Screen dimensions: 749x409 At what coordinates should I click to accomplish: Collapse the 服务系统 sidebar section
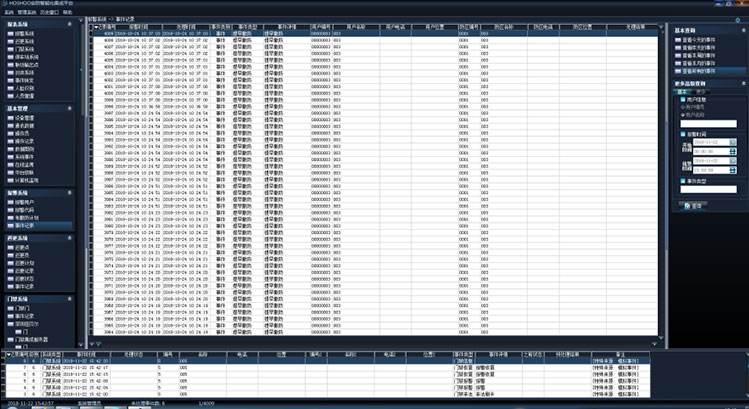tap(70, 21)
